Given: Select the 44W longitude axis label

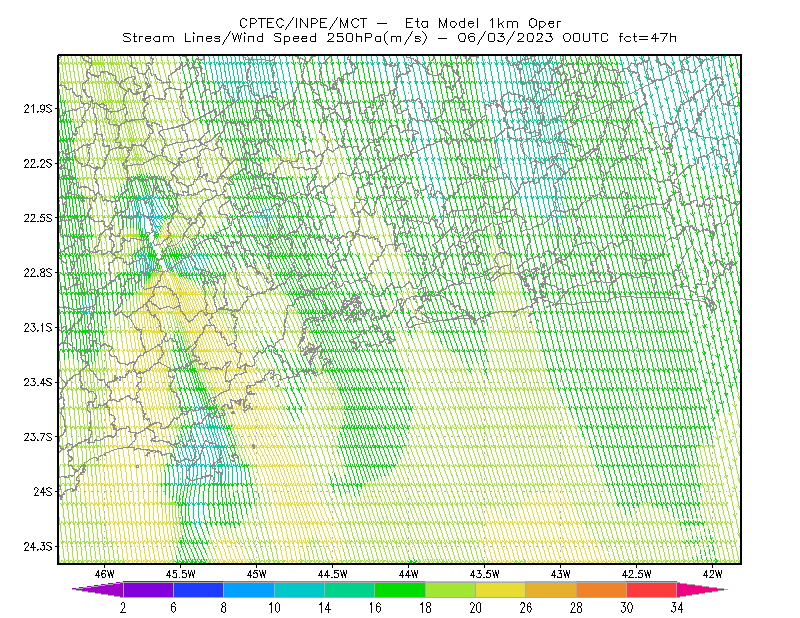Looking at the screenshot, I should point(409,574).
